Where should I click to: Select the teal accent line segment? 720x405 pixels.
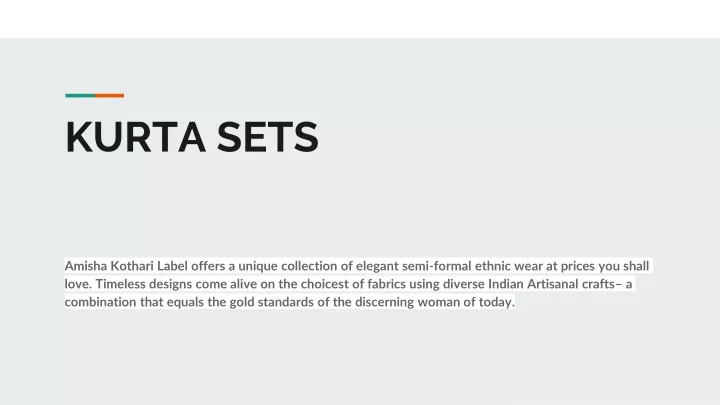[x=80, y=96]
